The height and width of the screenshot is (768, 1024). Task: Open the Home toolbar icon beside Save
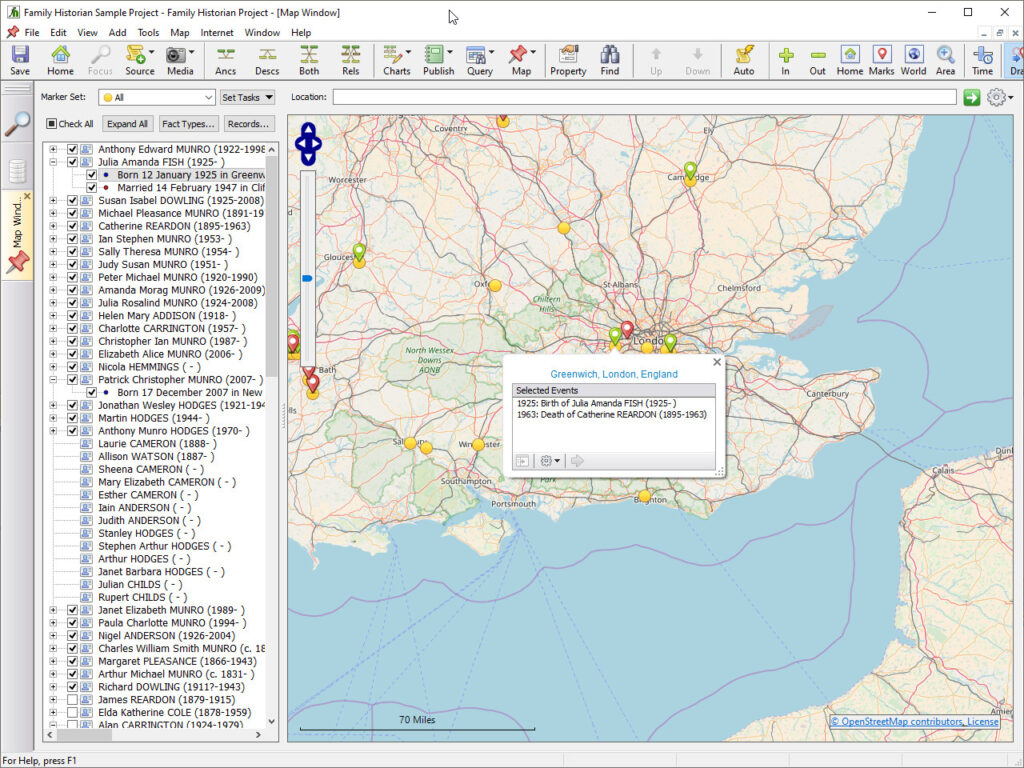[60, 60]
